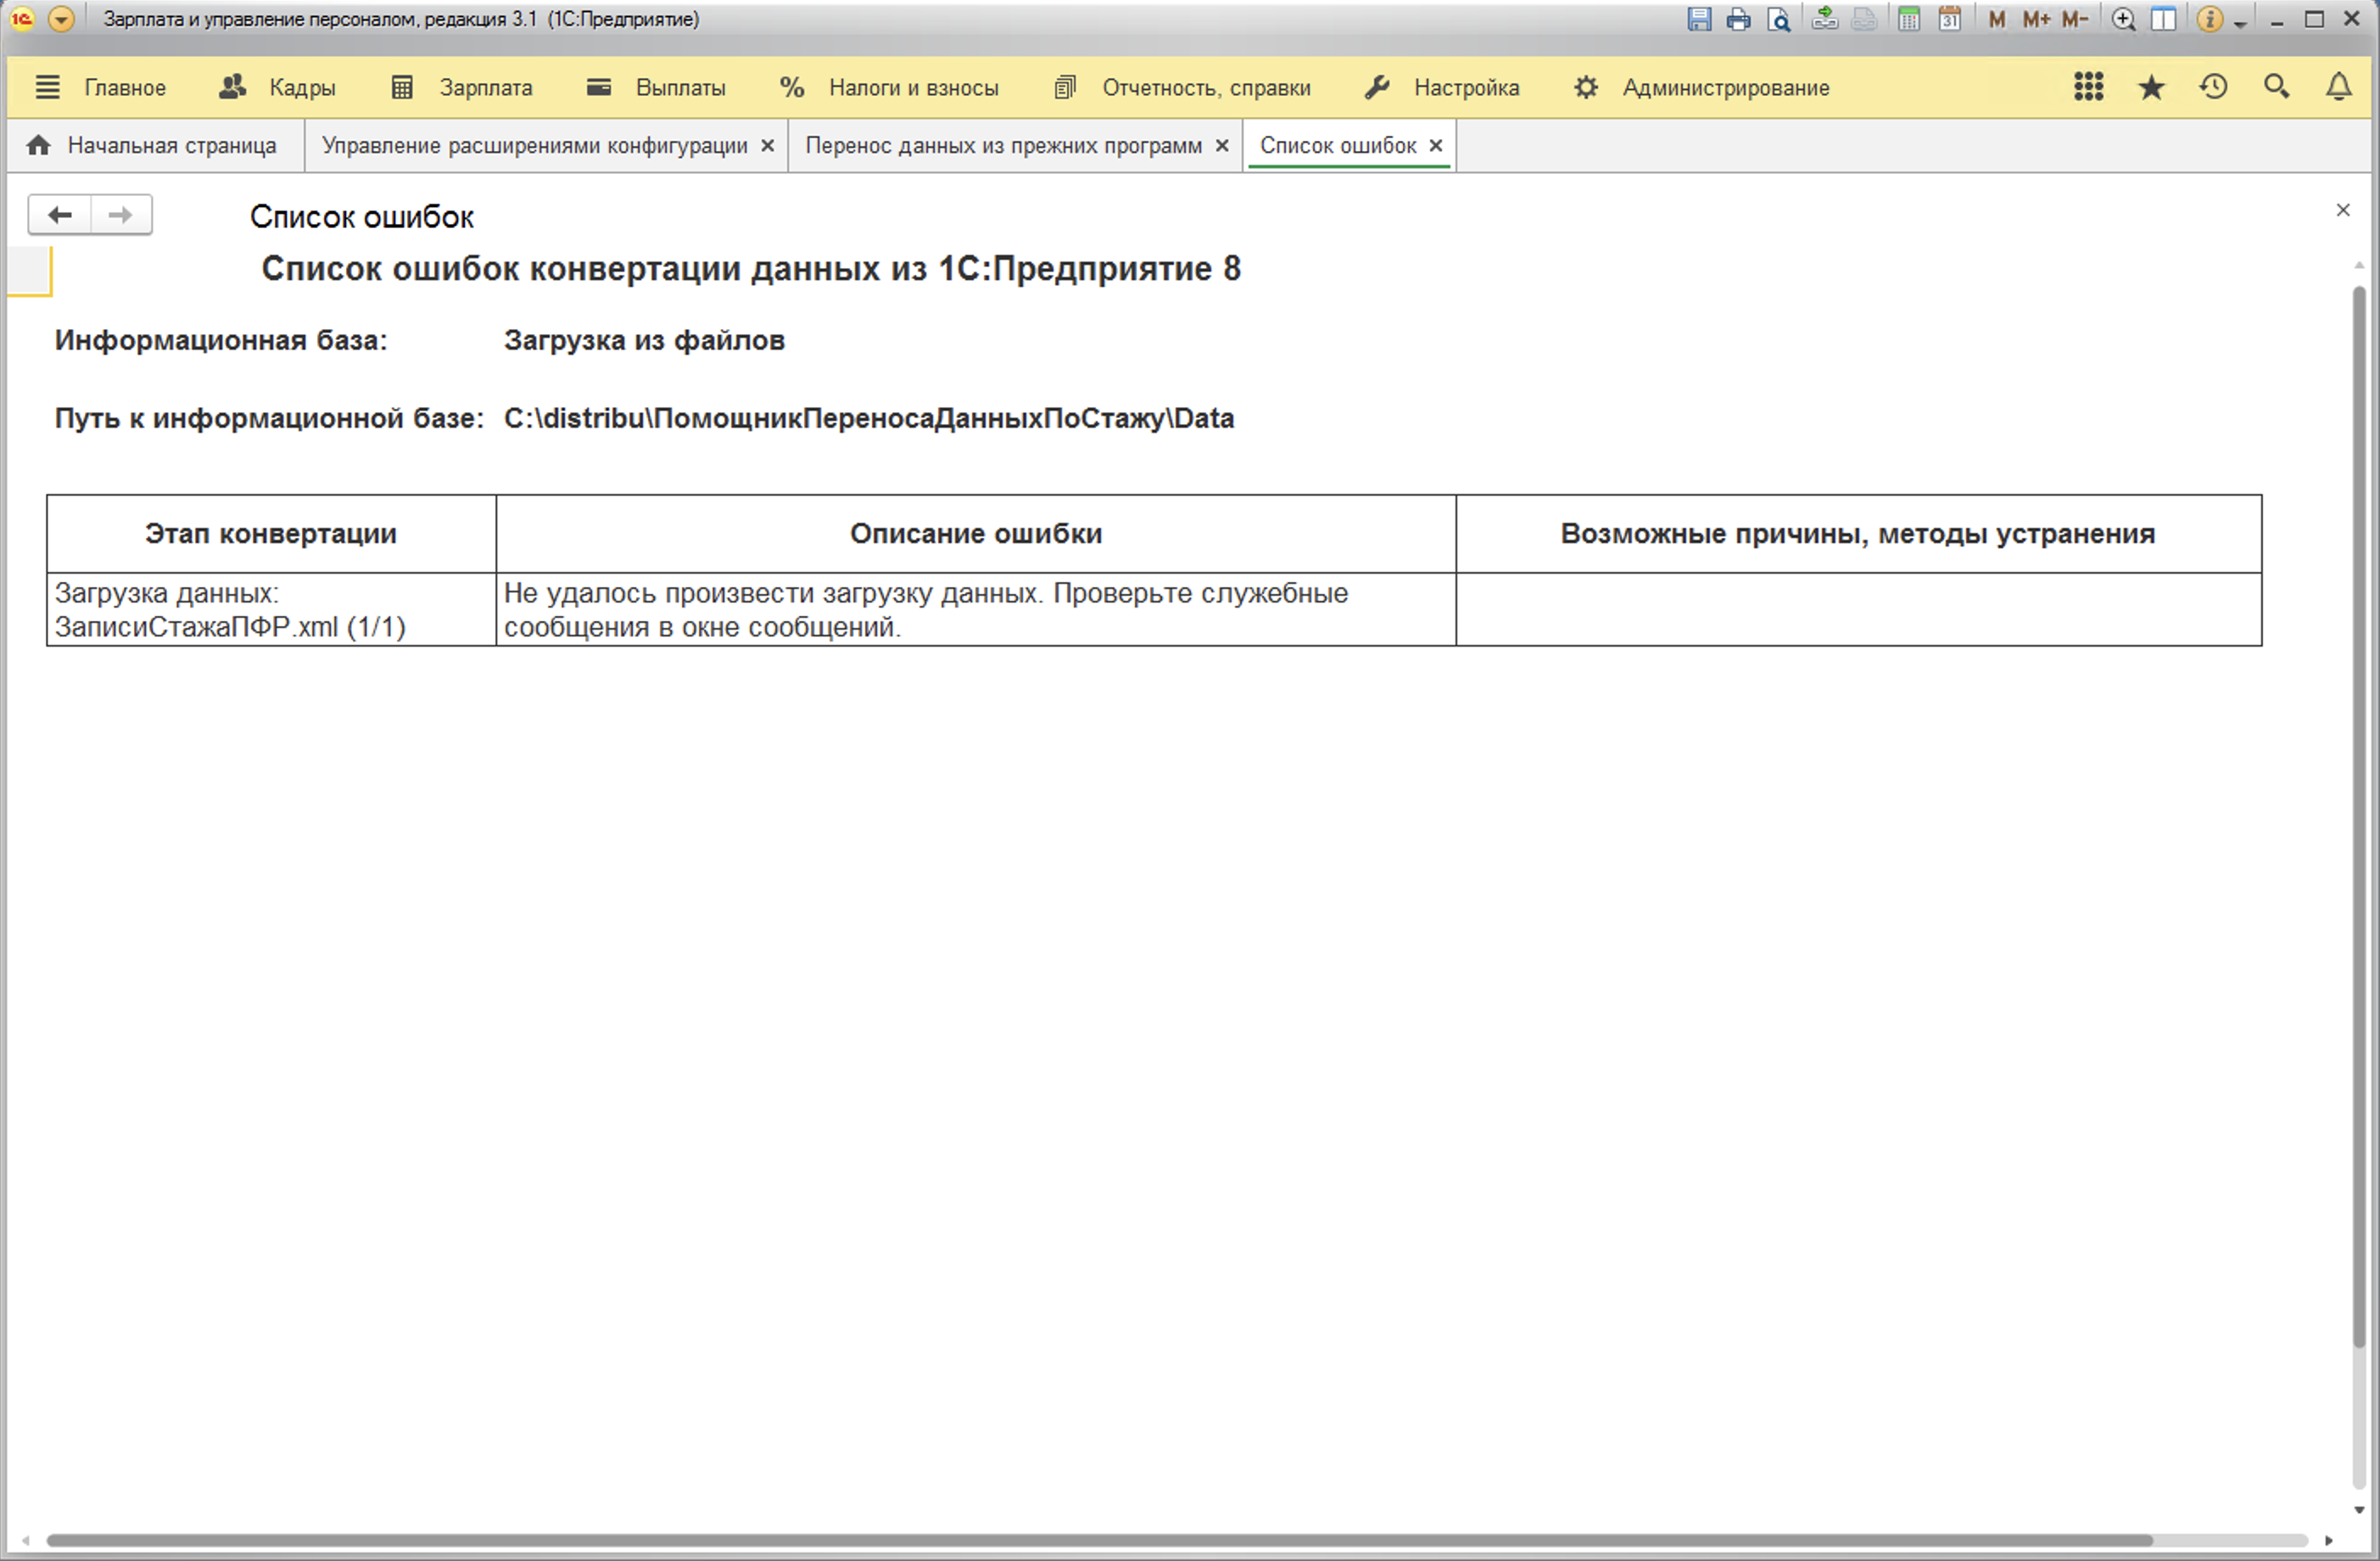Click the back arrow navigation button
The height and width of the screenshot is (1561, 2380).
coord(60,215)
